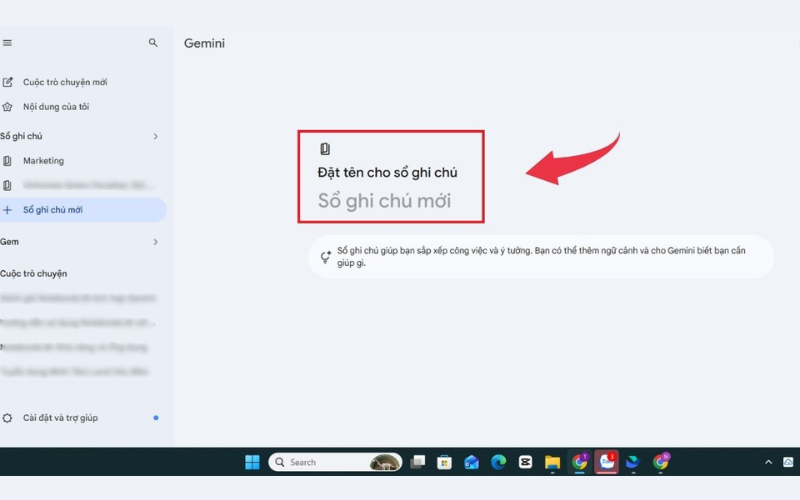
Task: Show hidden system tray icons
Action: 768,462
